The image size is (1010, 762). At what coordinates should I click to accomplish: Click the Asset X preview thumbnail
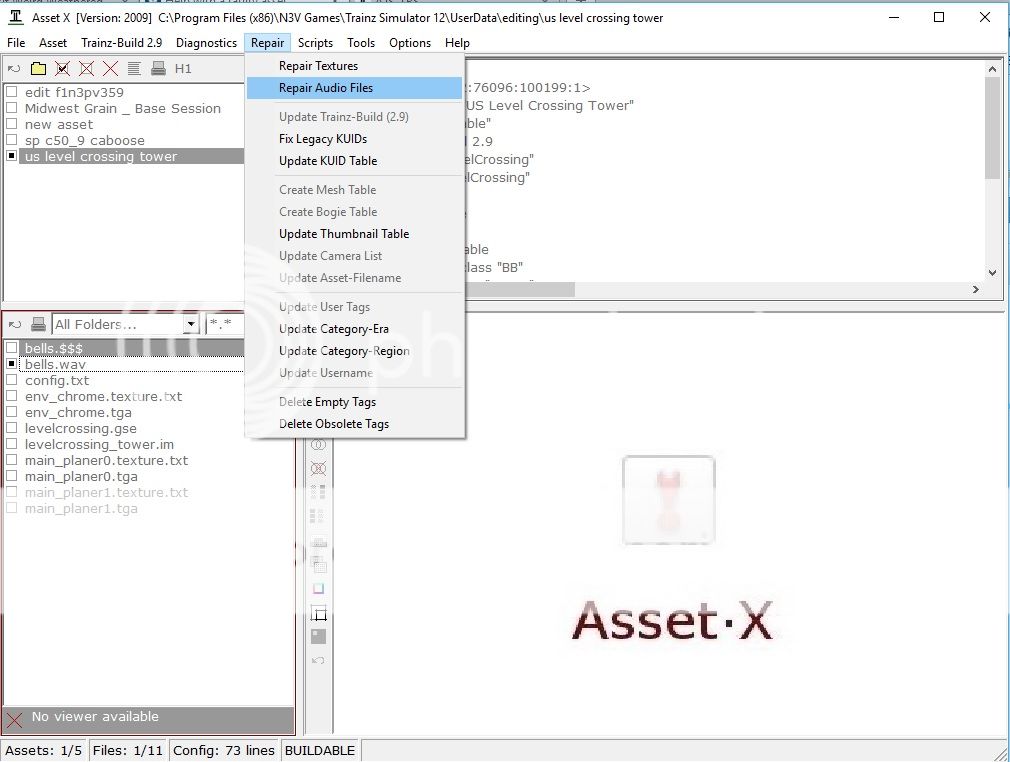[669, 500]
